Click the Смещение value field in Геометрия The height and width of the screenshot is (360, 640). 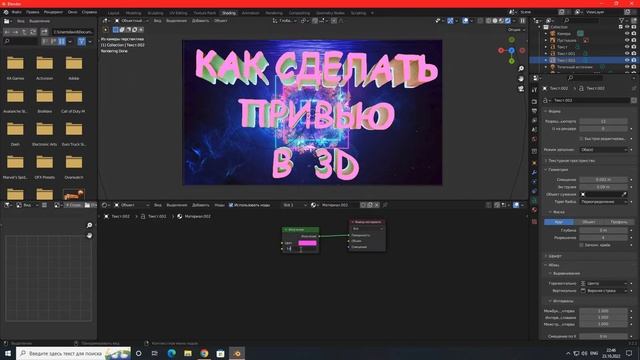coord(603,180)
